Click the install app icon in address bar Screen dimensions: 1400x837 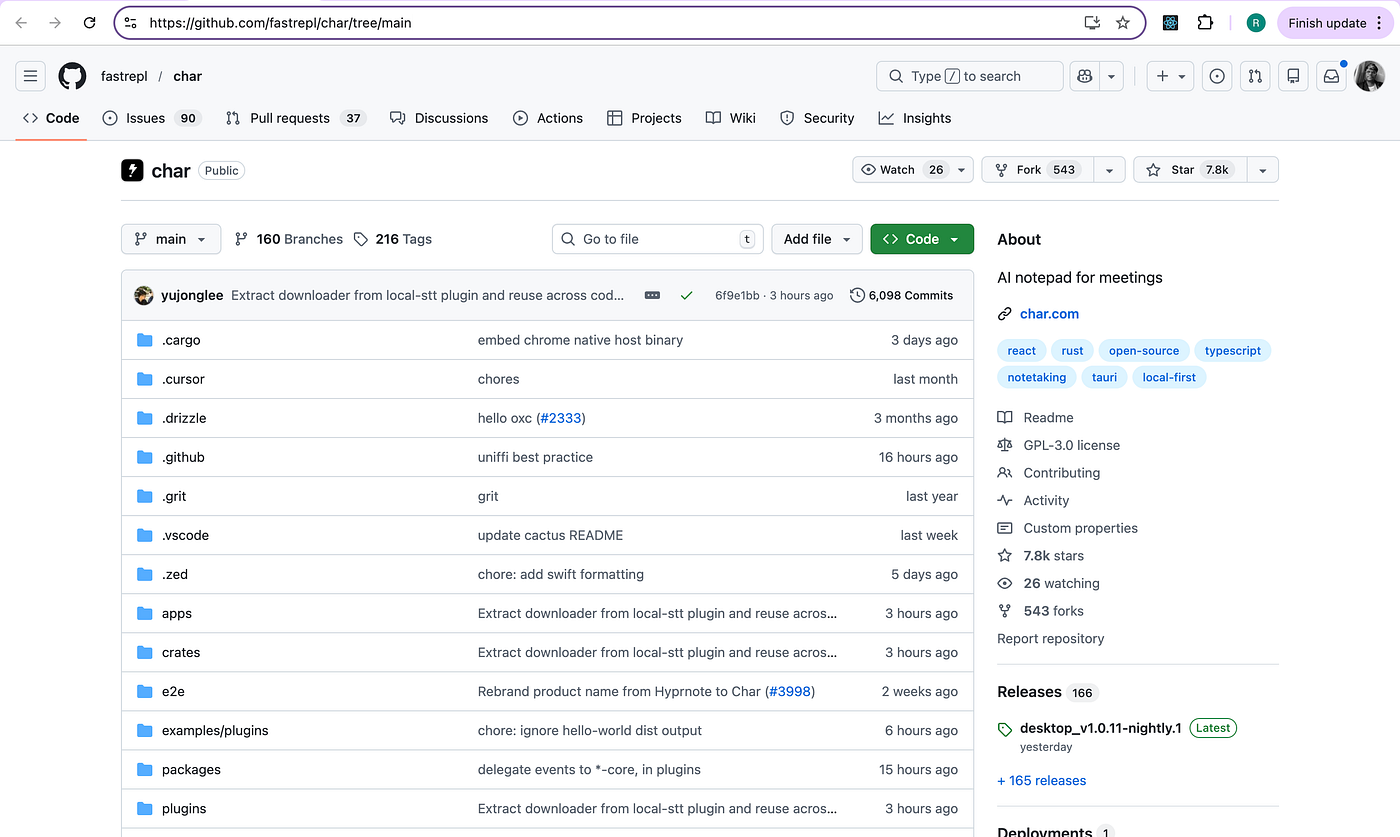1092,23
